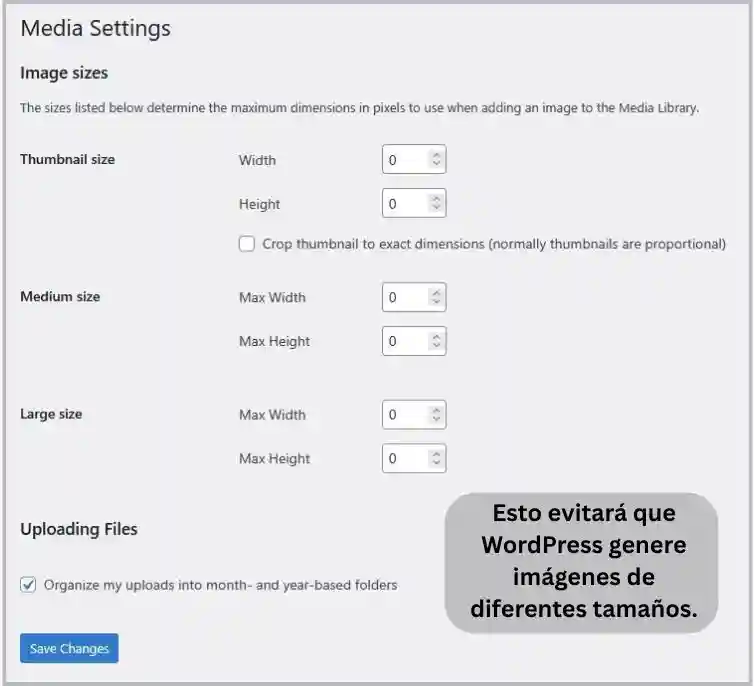Decrease Medium Max Height with down arrow
Viewport: 755px width, 686px height.
[x=436, y=345]
